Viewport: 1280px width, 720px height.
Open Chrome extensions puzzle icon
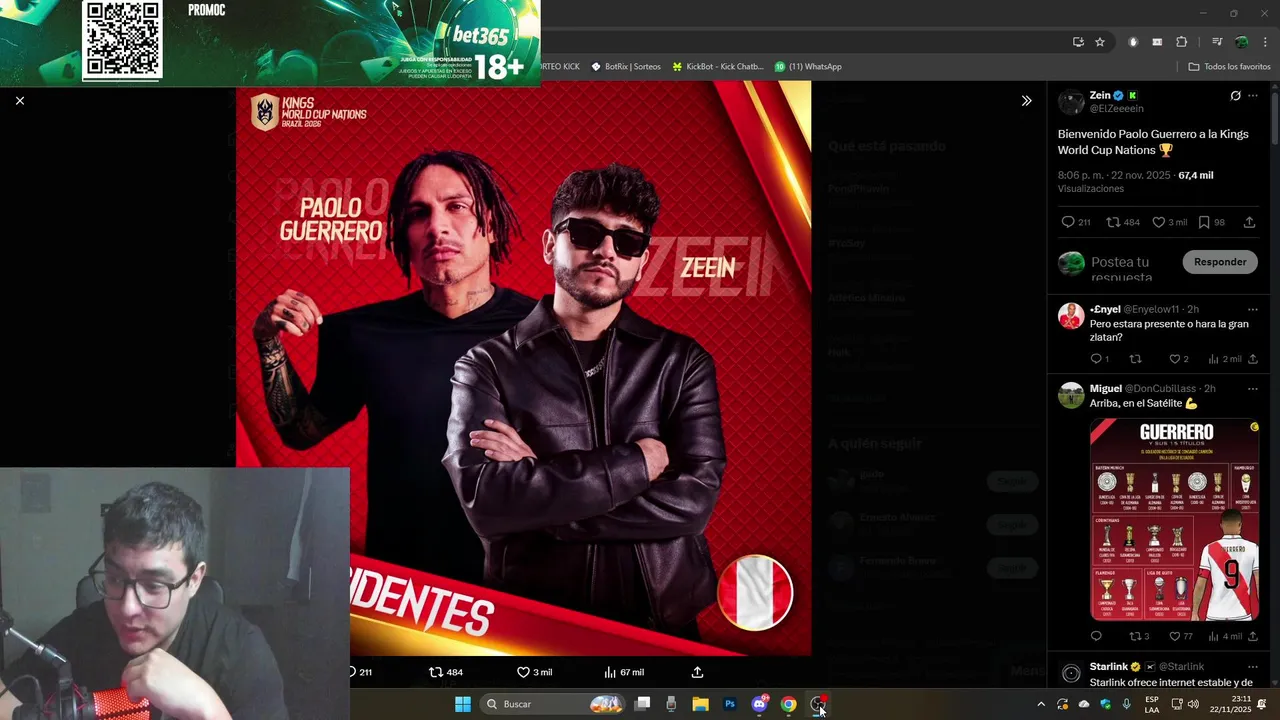click(x=1182, y=42)
